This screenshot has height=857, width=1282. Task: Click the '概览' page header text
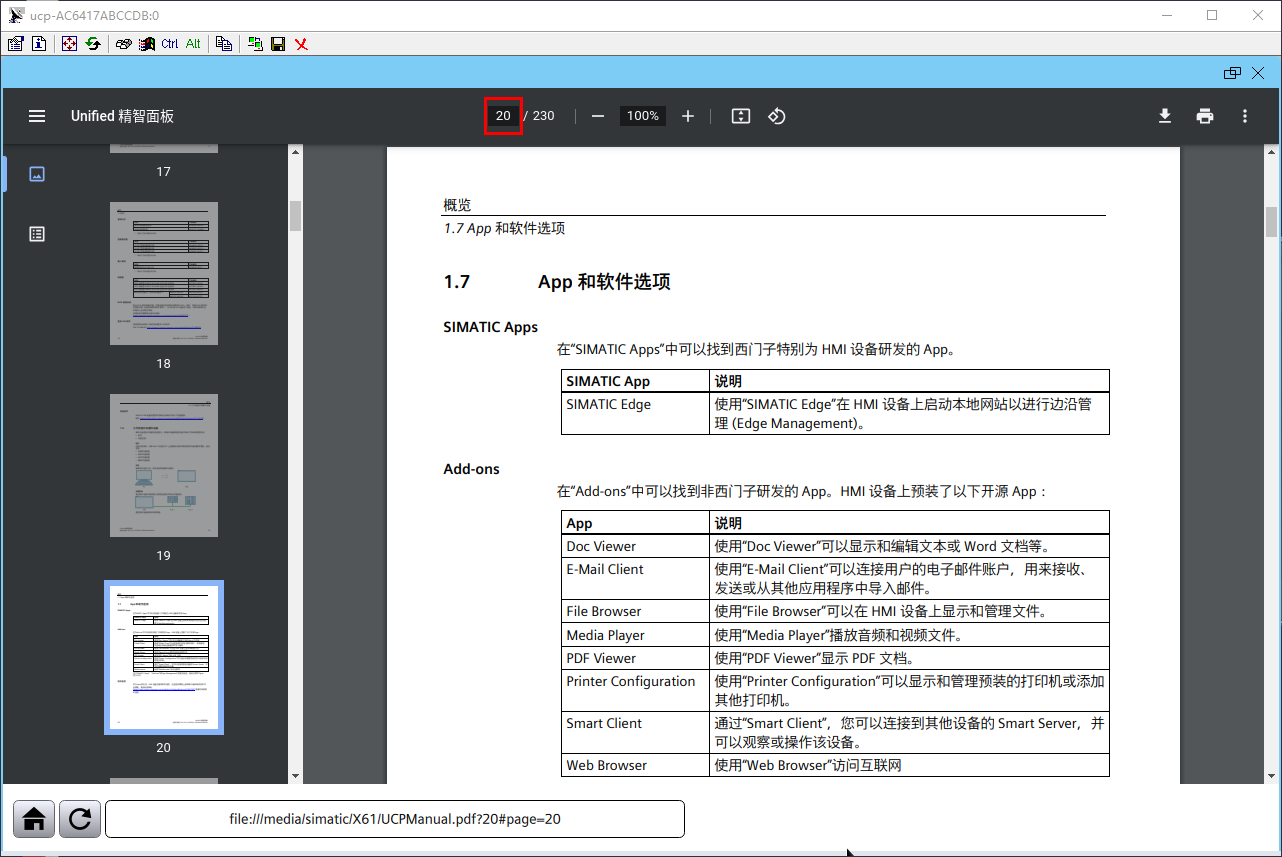click(x=457, y=205)
